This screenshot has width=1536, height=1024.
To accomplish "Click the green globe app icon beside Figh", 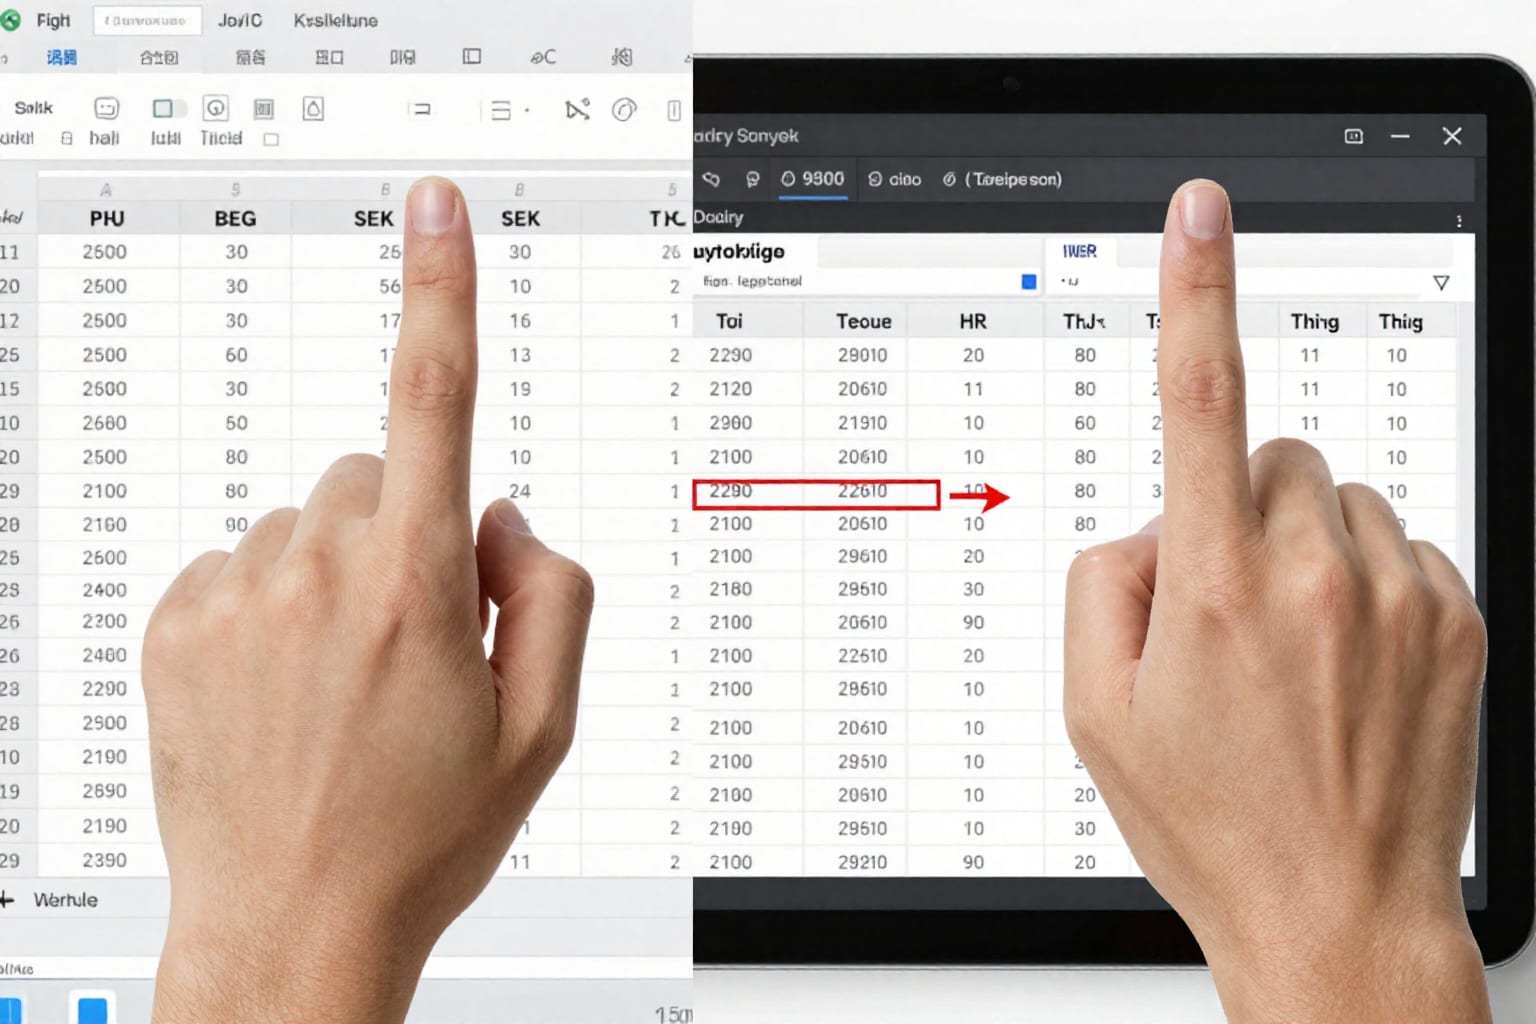I will (x=10, y=20).
